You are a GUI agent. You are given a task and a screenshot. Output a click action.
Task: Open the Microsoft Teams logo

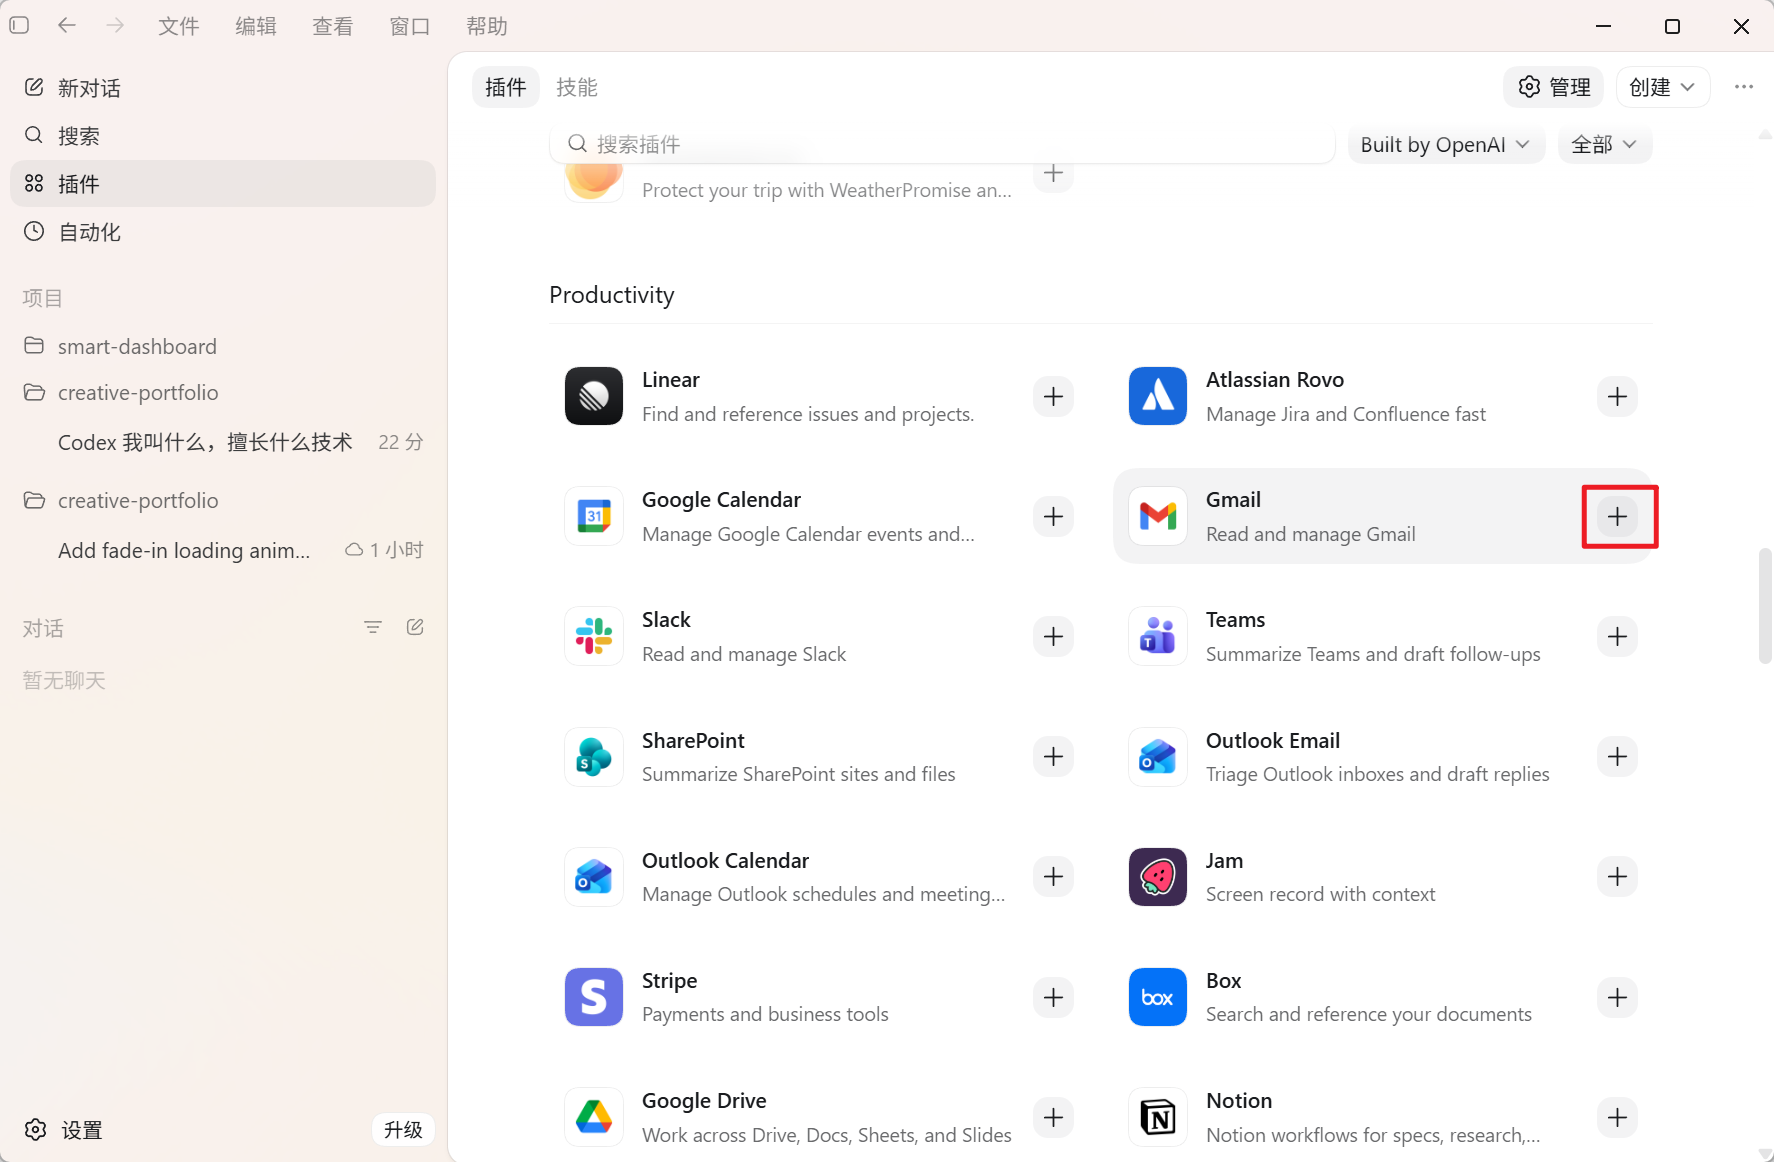(1158, 637)
